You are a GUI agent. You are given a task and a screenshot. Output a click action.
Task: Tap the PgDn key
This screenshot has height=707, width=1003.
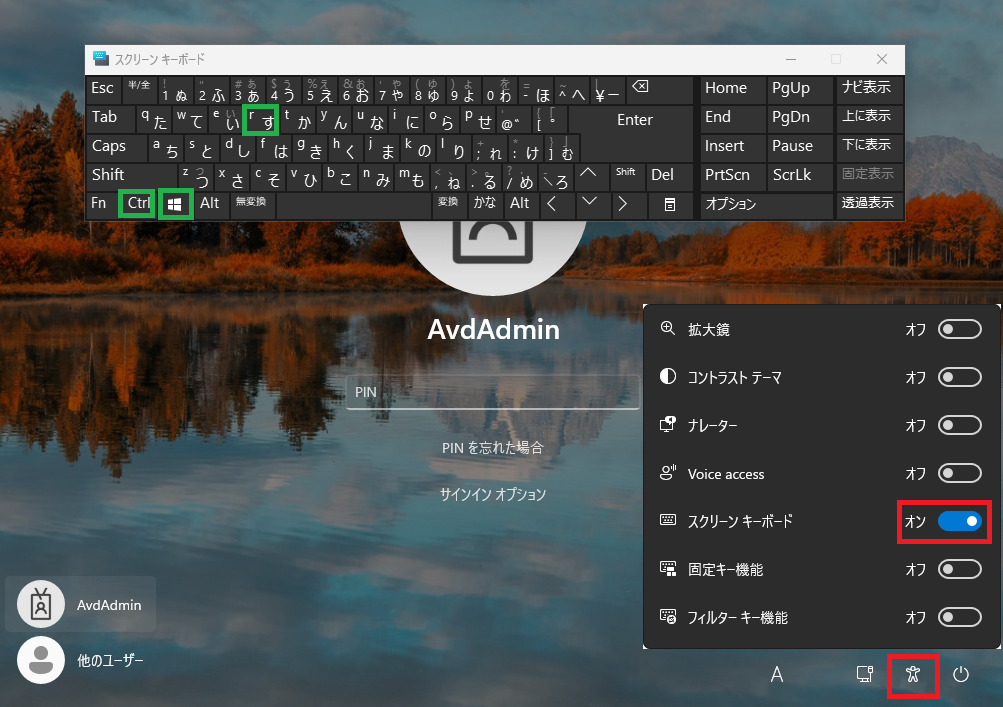800,118
